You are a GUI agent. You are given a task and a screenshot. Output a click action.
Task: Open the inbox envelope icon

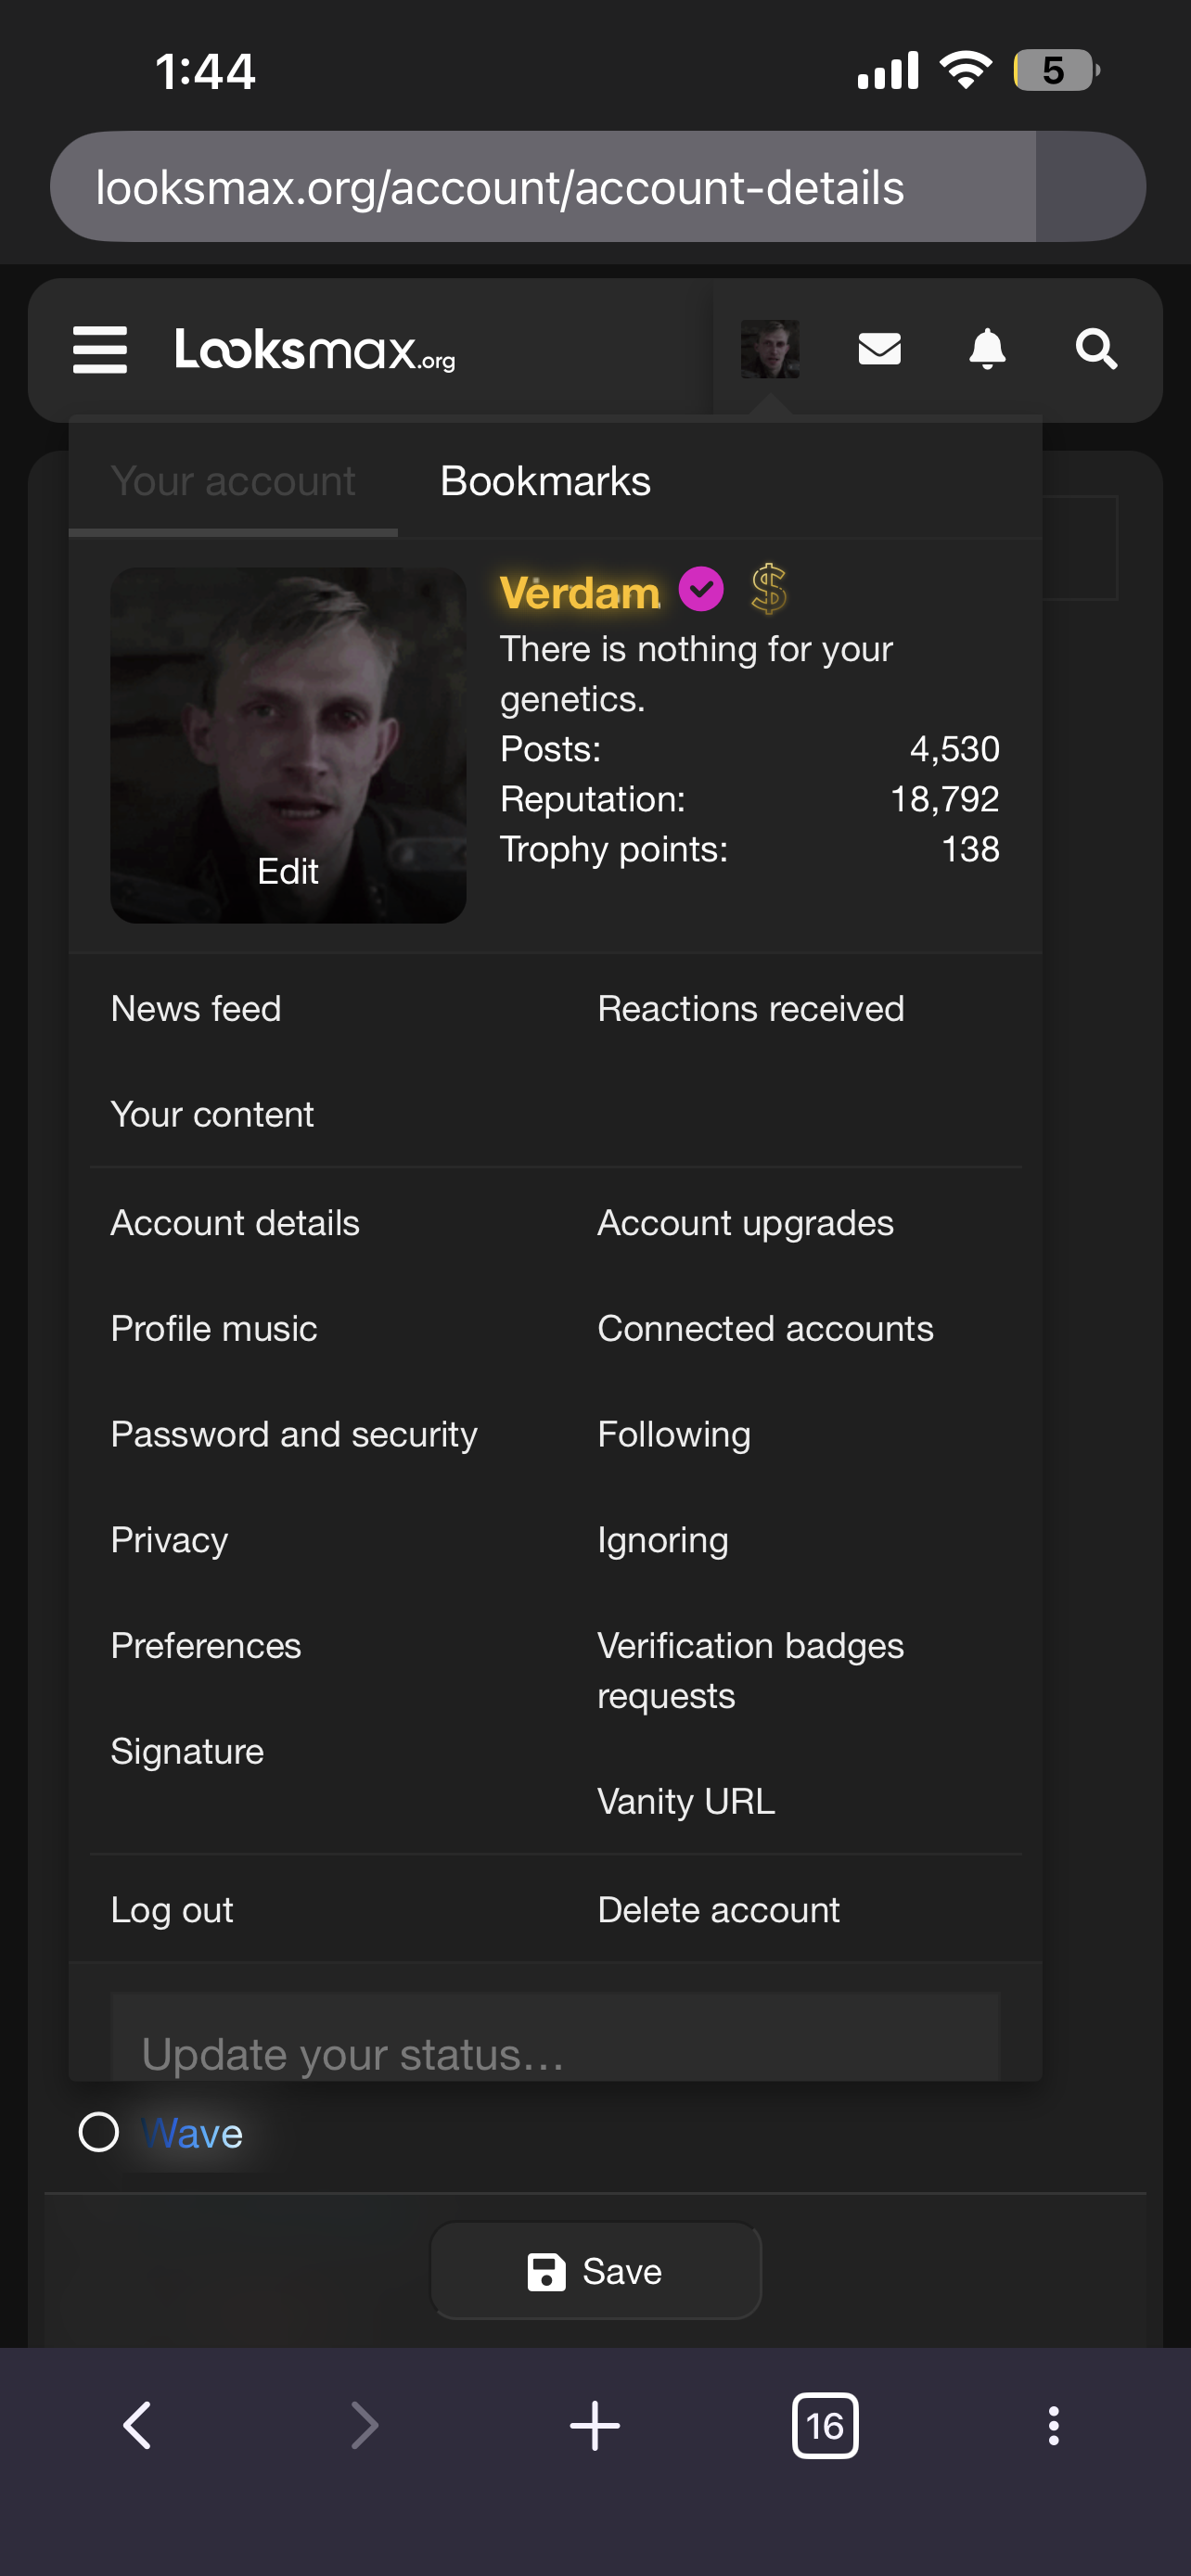879,350
